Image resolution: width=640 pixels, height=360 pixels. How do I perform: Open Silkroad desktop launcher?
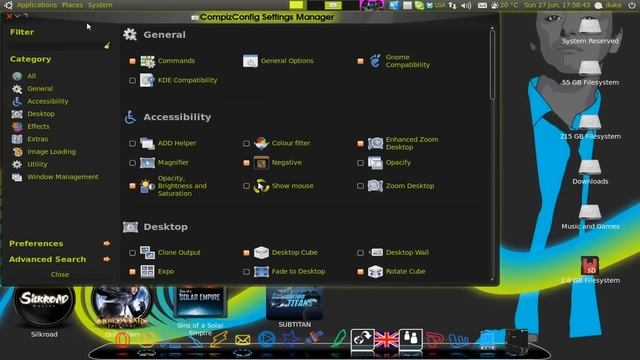44,301
